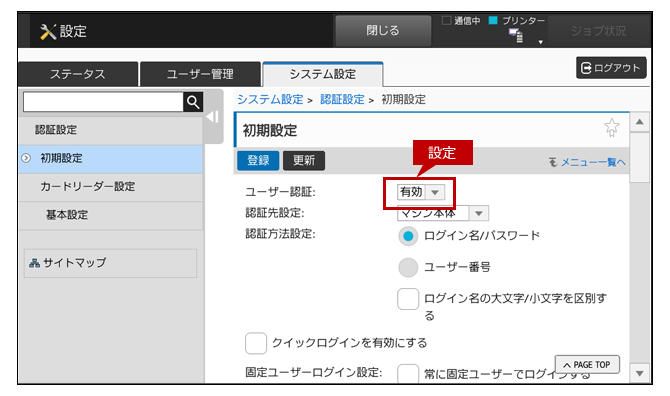Select the システム設定 tab

323,74
